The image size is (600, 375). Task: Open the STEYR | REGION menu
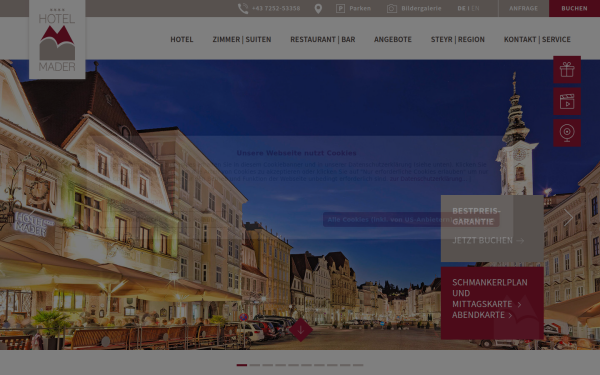click(458, 39)
